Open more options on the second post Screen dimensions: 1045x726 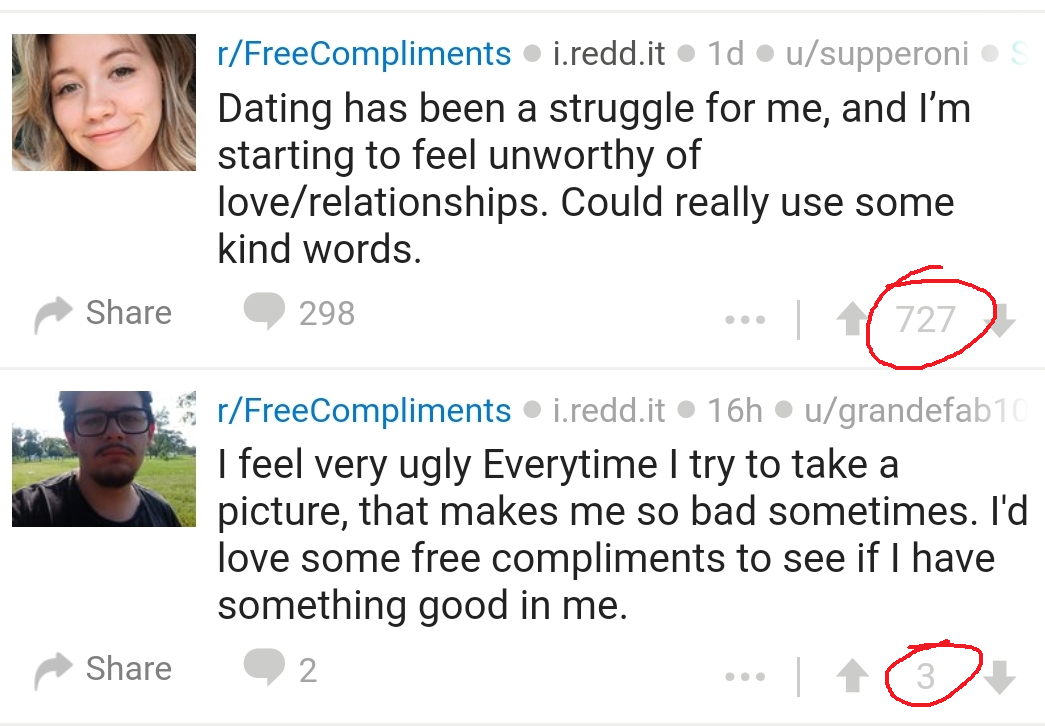click(745, 677)
